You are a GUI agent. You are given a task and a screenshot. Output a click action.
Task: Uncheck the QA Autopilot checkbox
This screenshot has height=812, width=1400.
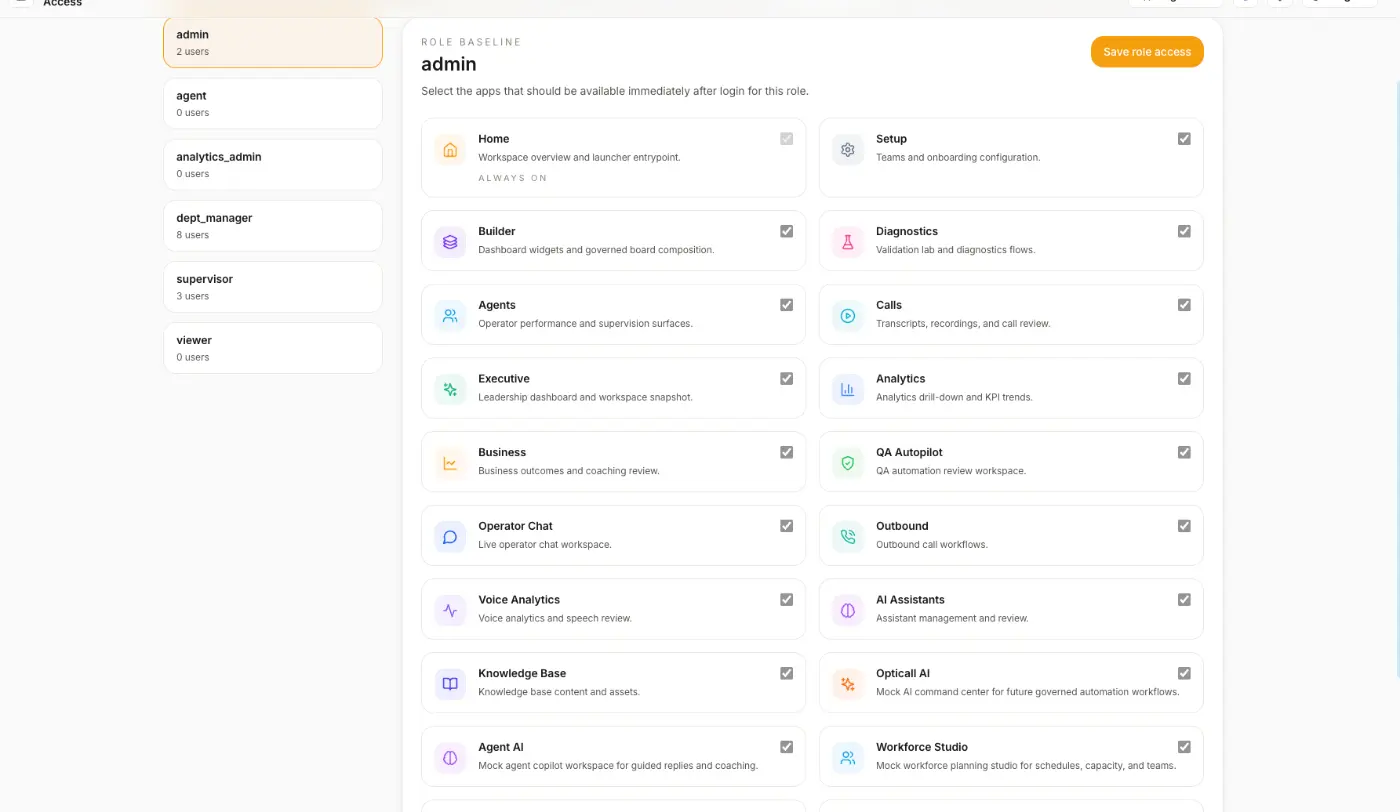pos(1184,452)
